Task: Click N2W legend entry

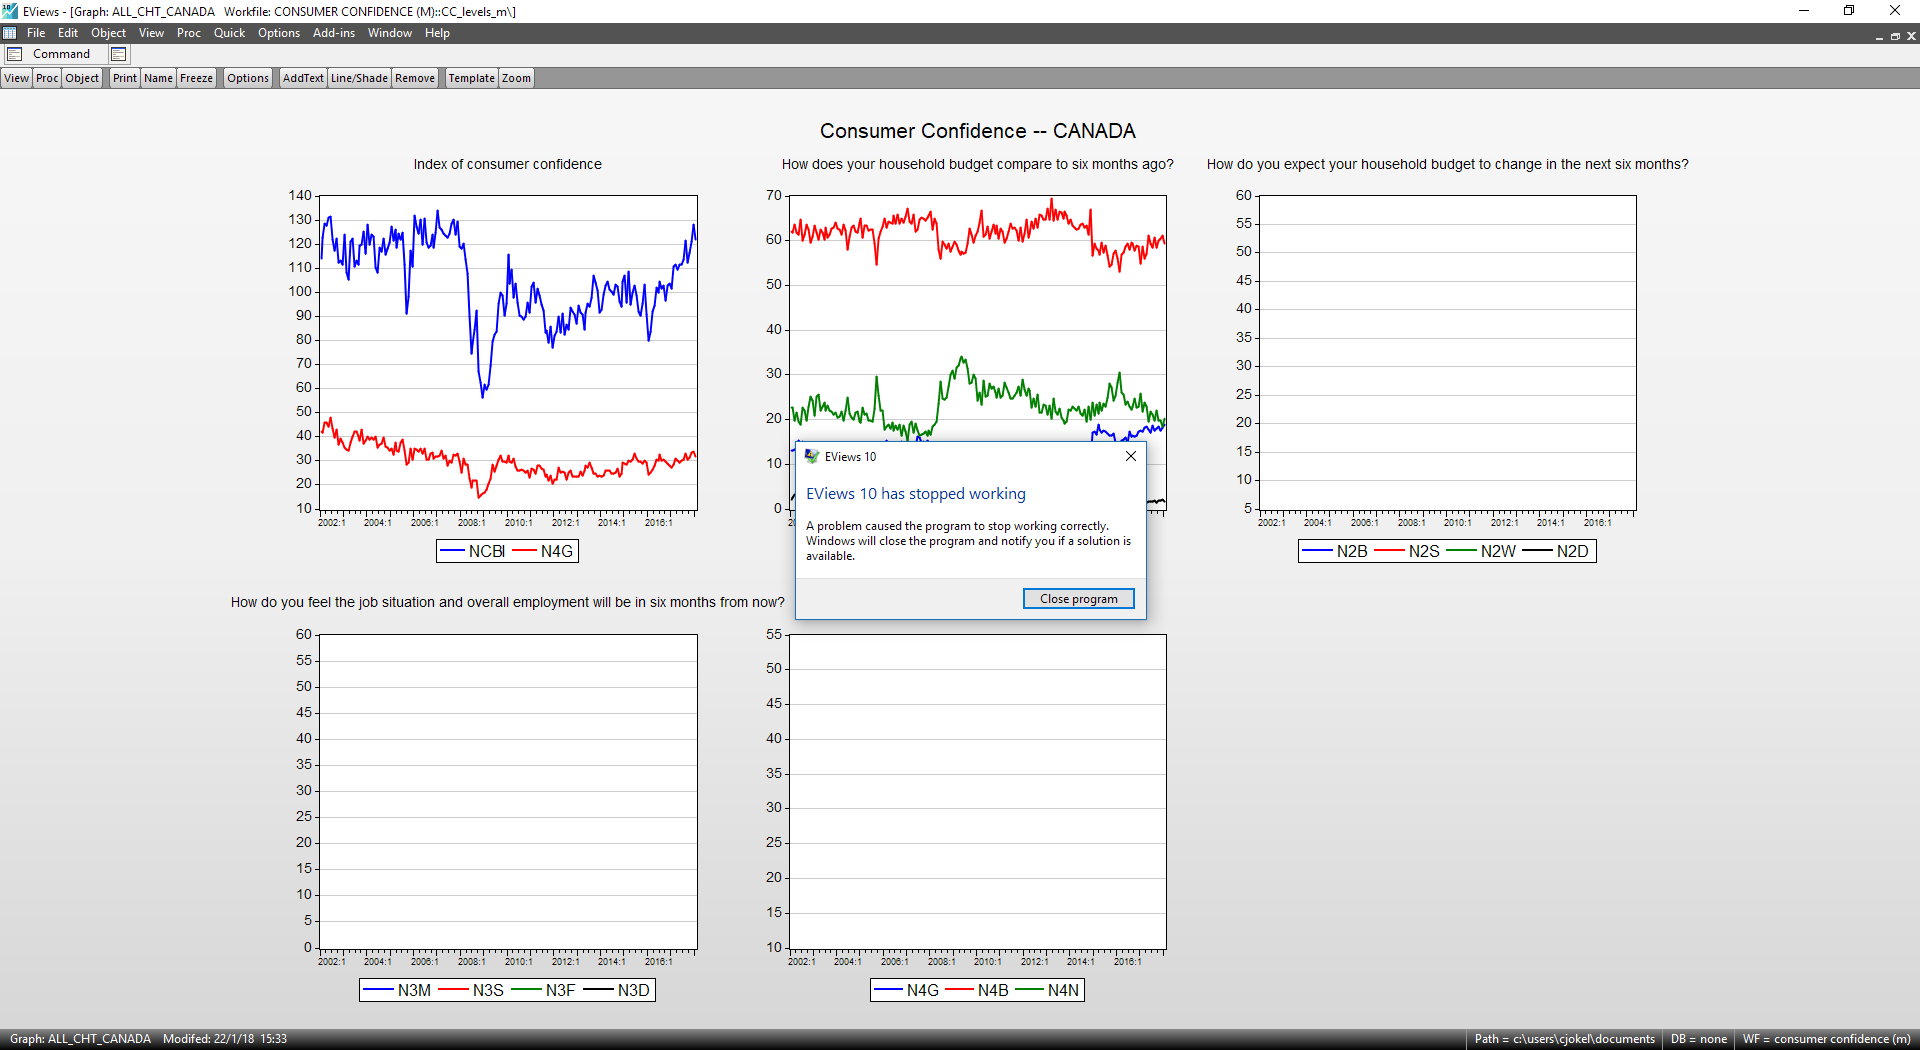Action: (x=1481, y=551)
